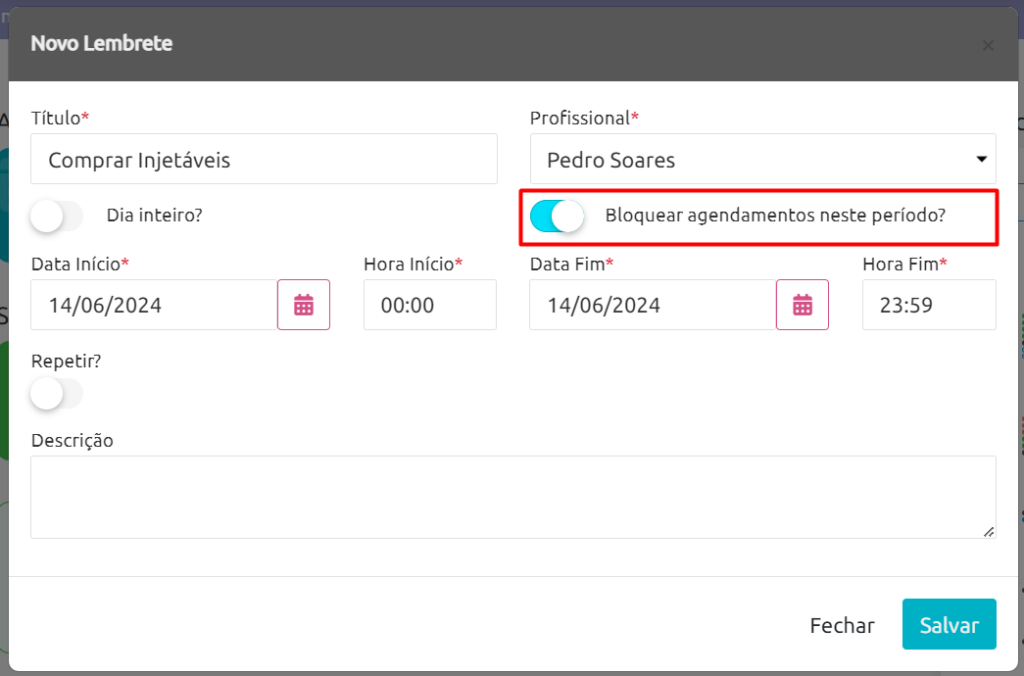Open the calendar picker for Data Fim
The height and width of the screenshot is (676, 1024).
(x=802, y=304)
